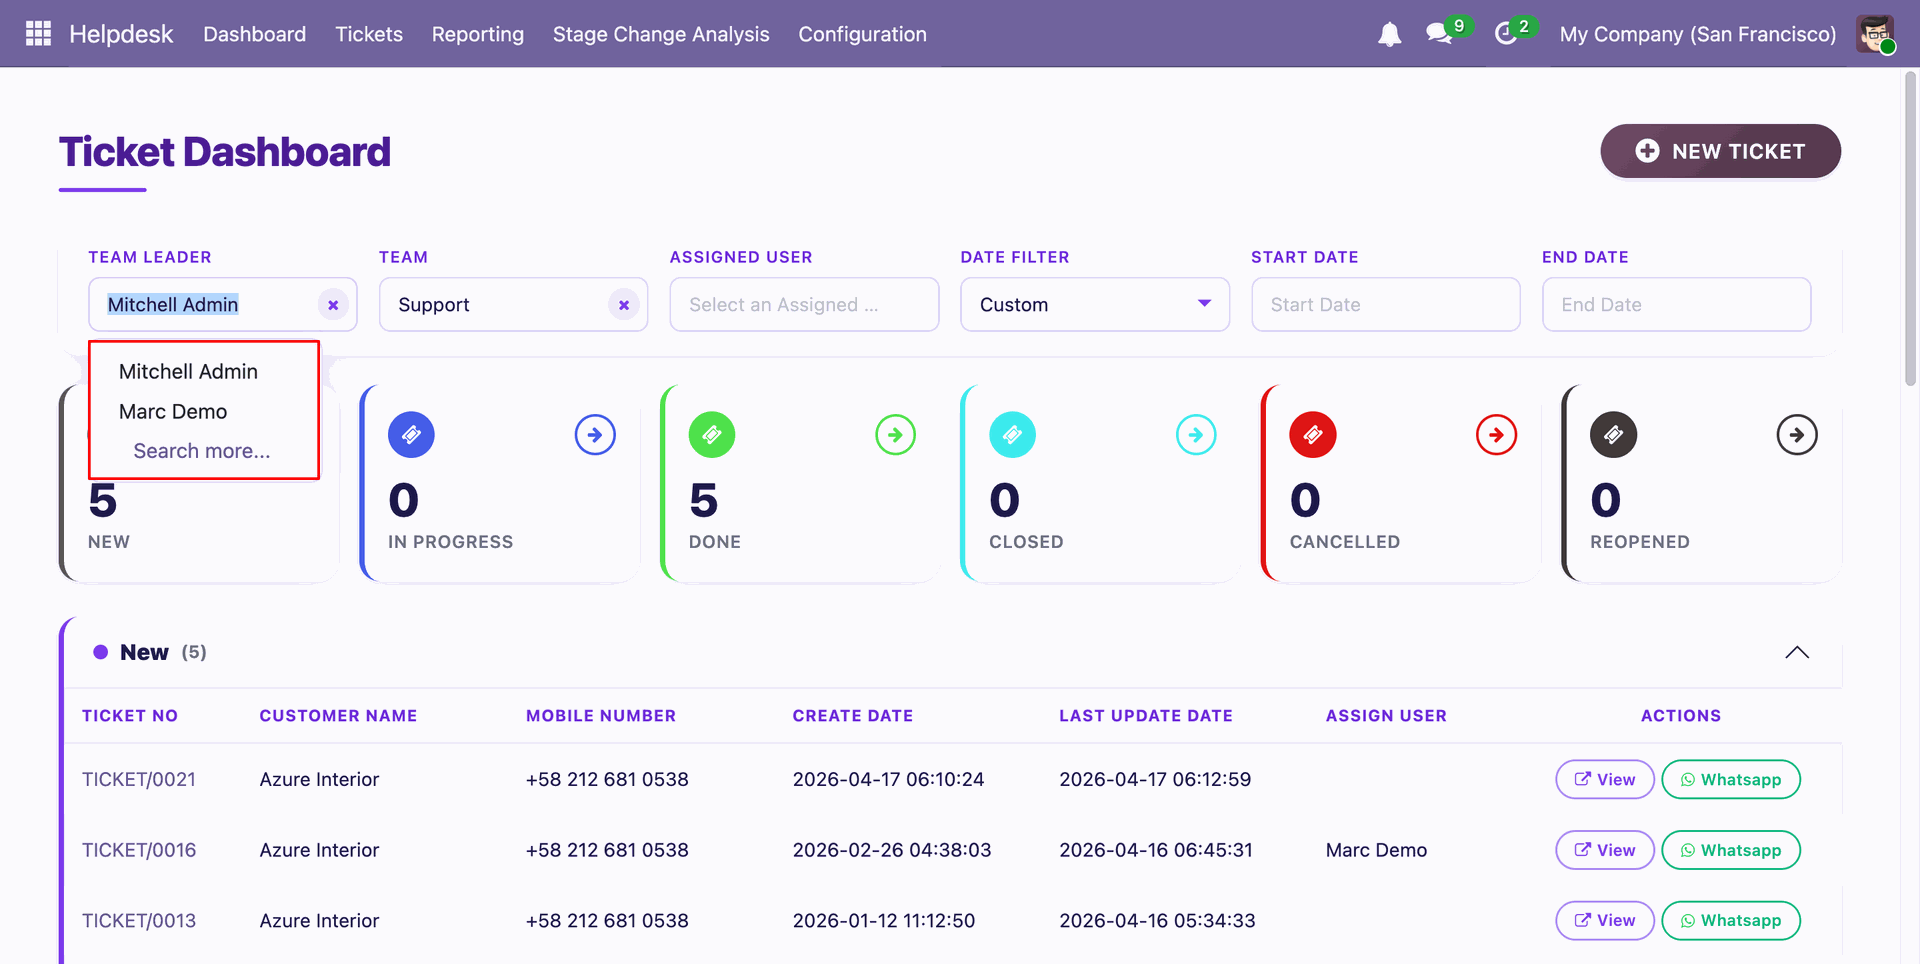Select Marc Demo from the dropdown list
This screenshot has width=1920, height=964.
[x=173, y=412]
